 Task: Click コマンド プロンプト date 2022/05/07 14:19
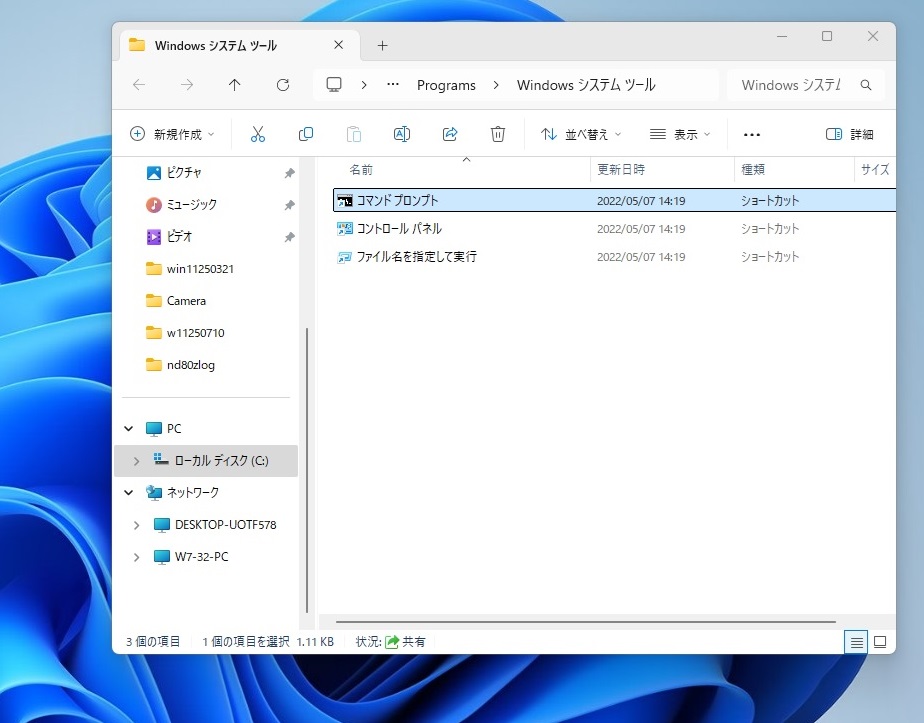[641, 201]
